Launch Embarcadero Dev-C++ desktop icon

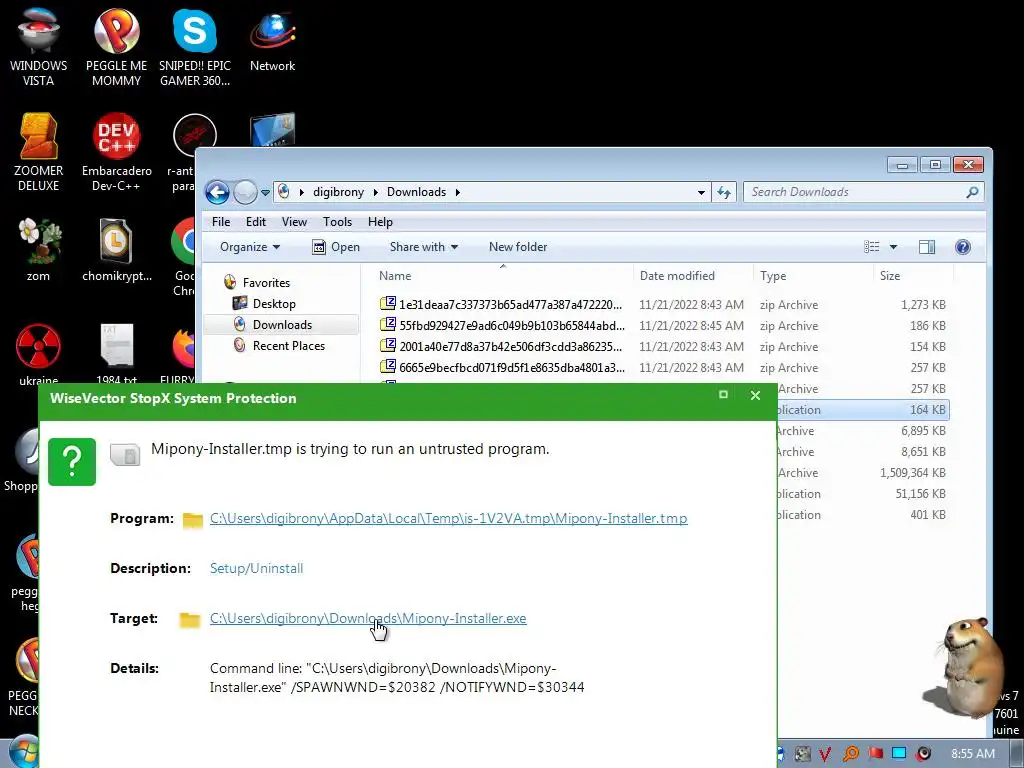(x=116, y=152)
